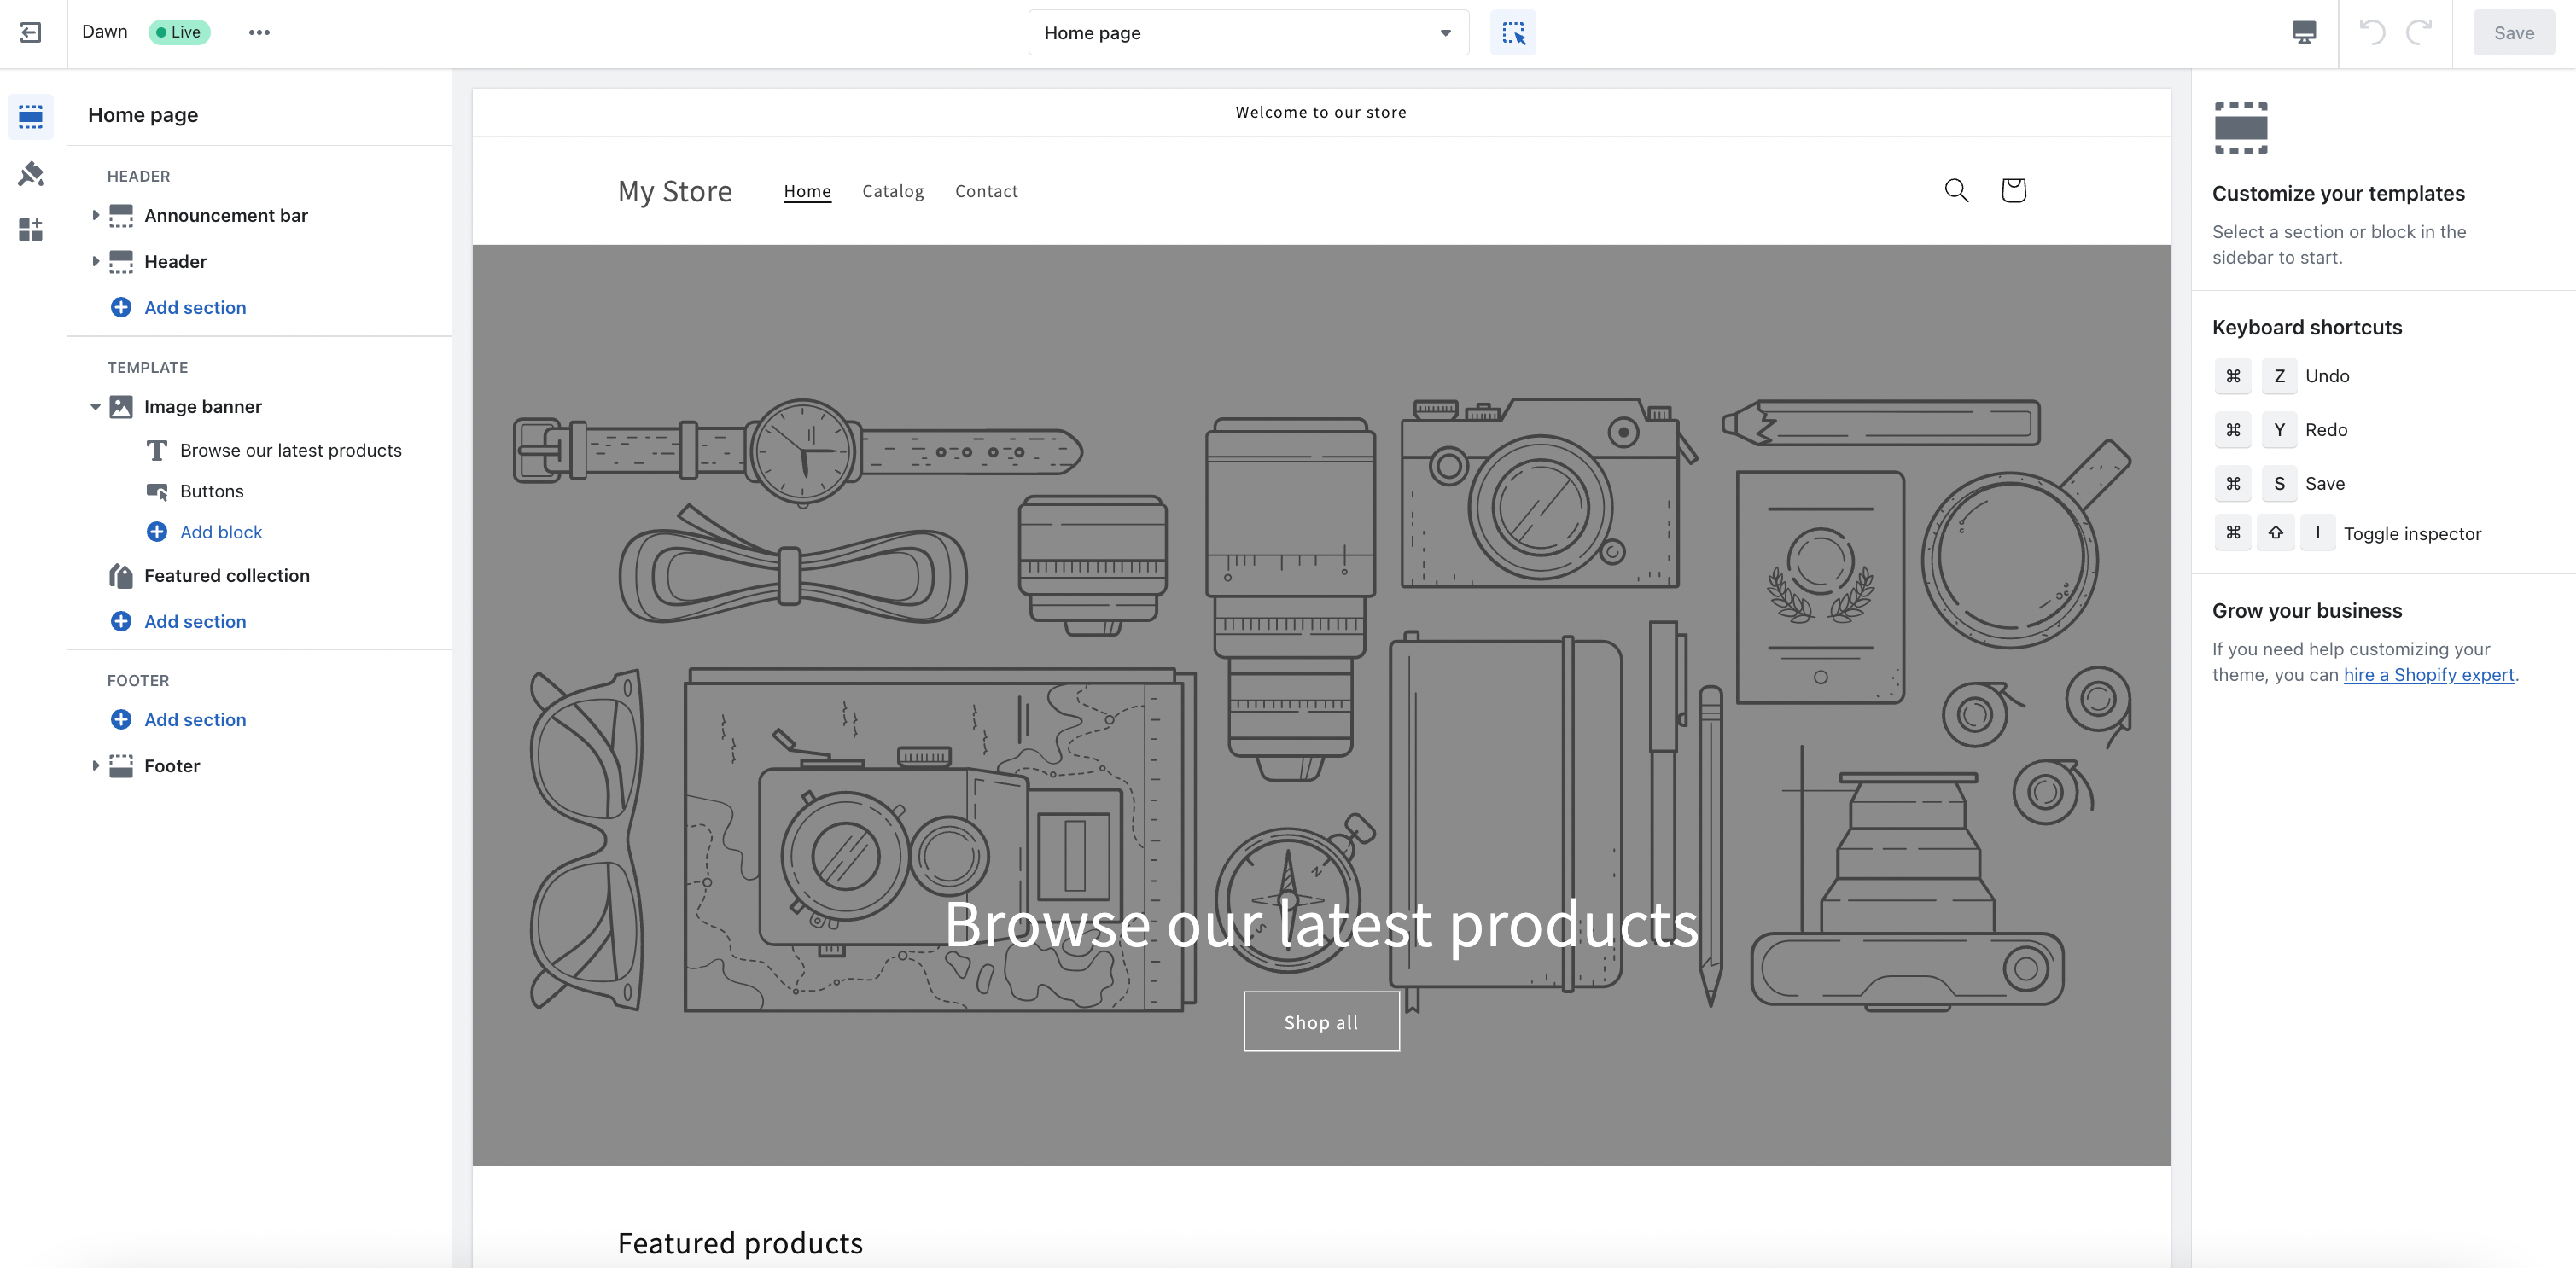
Task: Click the Featured products heading
Action: coord(740,1243)
